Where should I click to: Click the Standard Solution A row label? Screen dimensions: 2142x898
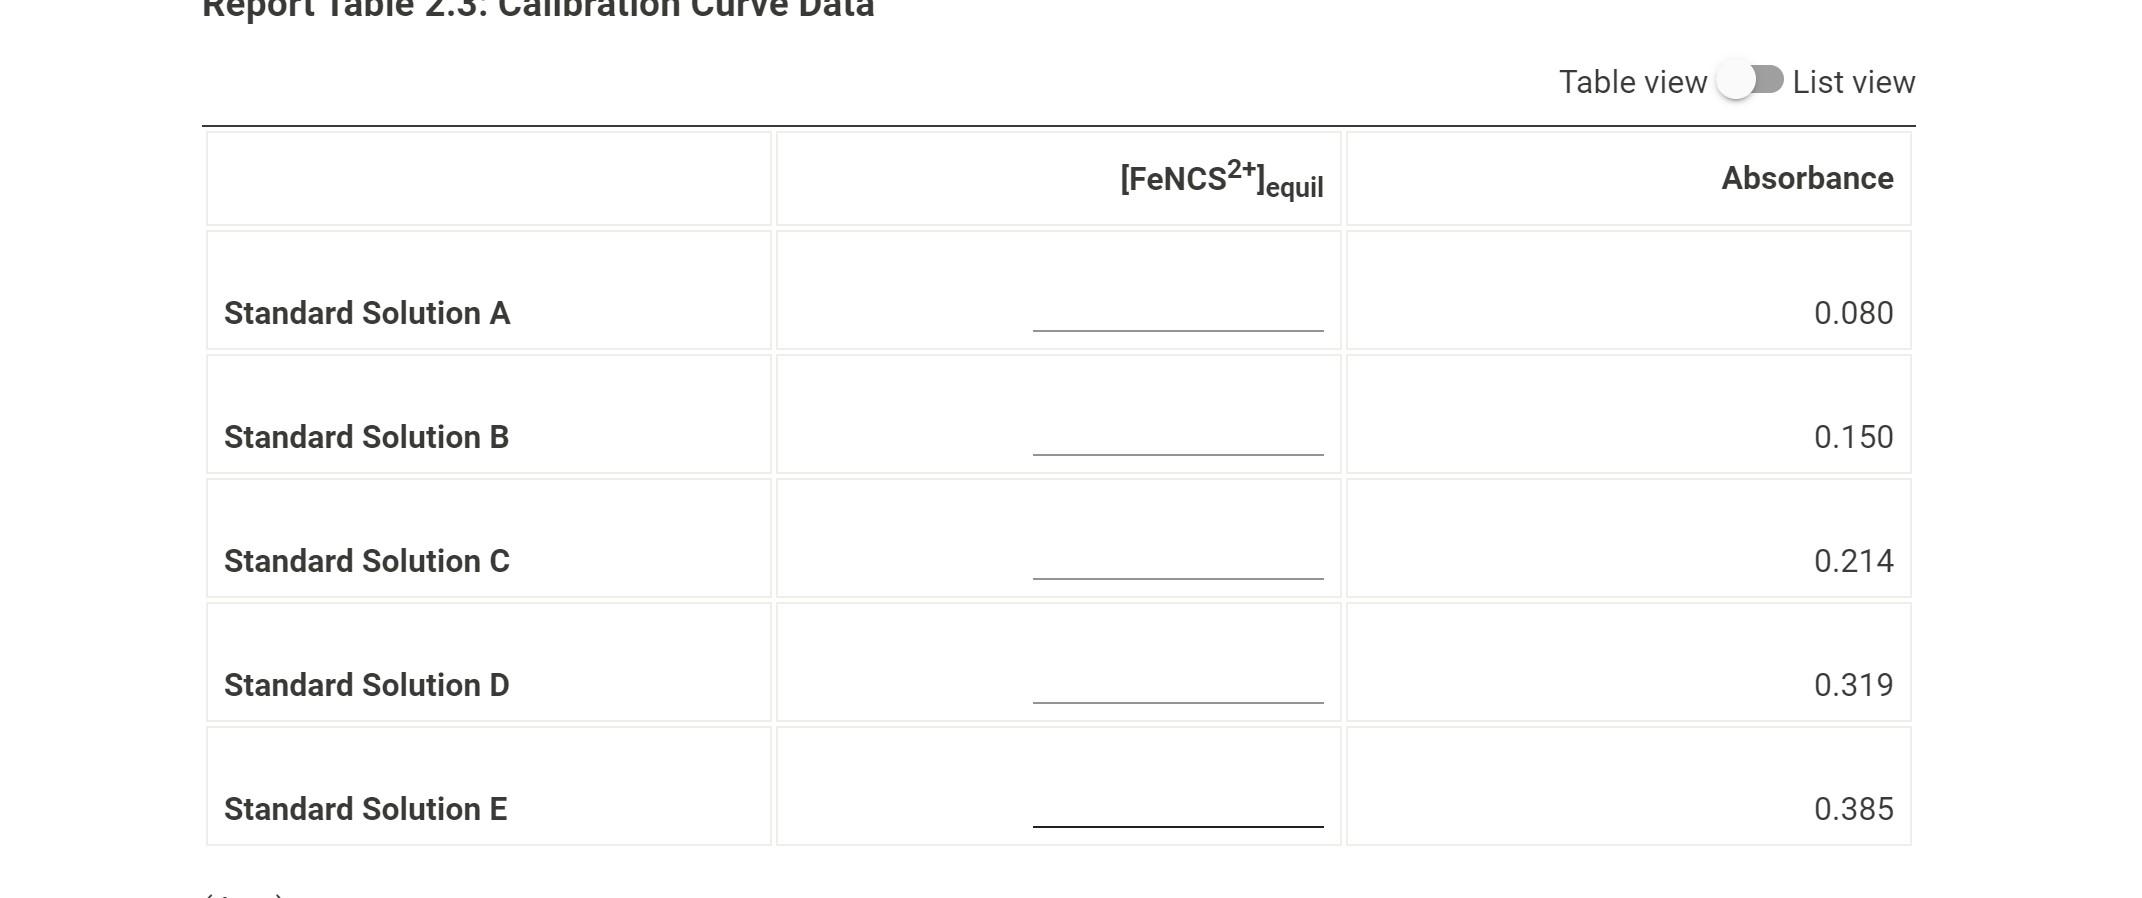click(367, 313)
